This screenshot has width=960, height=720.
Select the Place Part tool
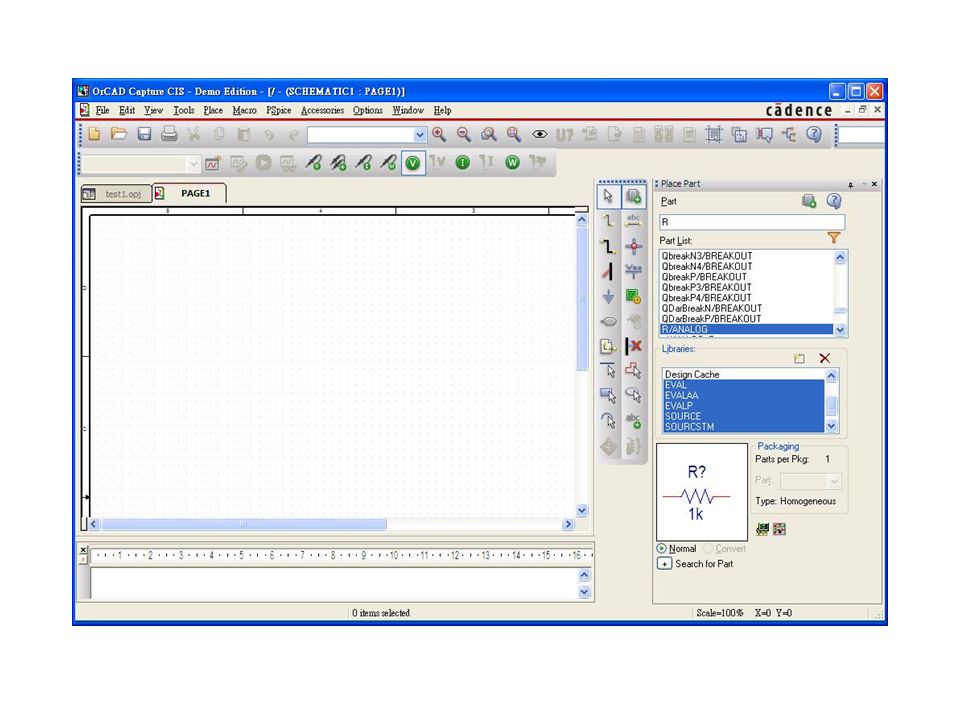[634, 196]
